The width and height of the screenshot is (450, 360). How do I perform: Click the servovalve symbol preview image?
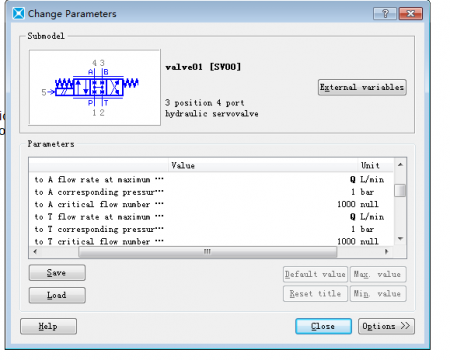coord(95,88)
